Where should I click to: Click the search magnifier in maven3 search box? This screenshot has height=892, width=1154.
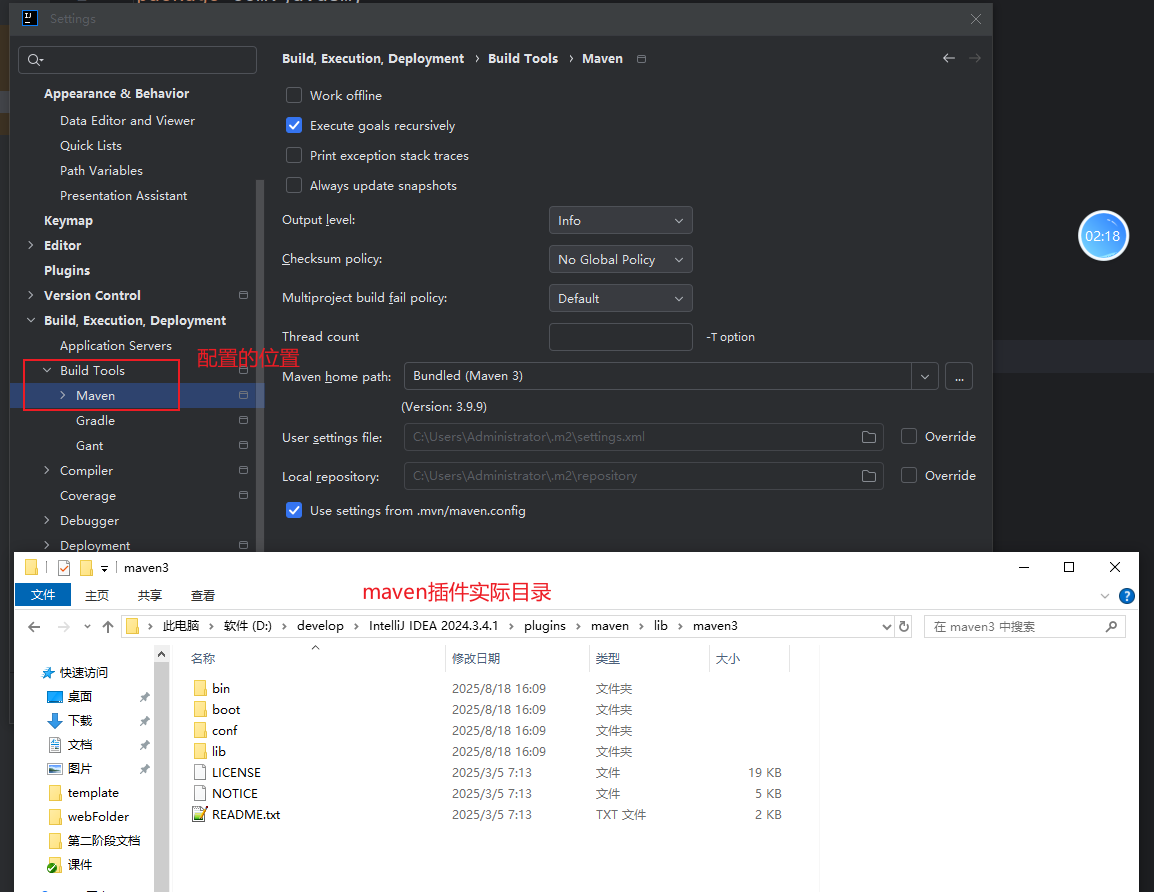point(1111,626)
